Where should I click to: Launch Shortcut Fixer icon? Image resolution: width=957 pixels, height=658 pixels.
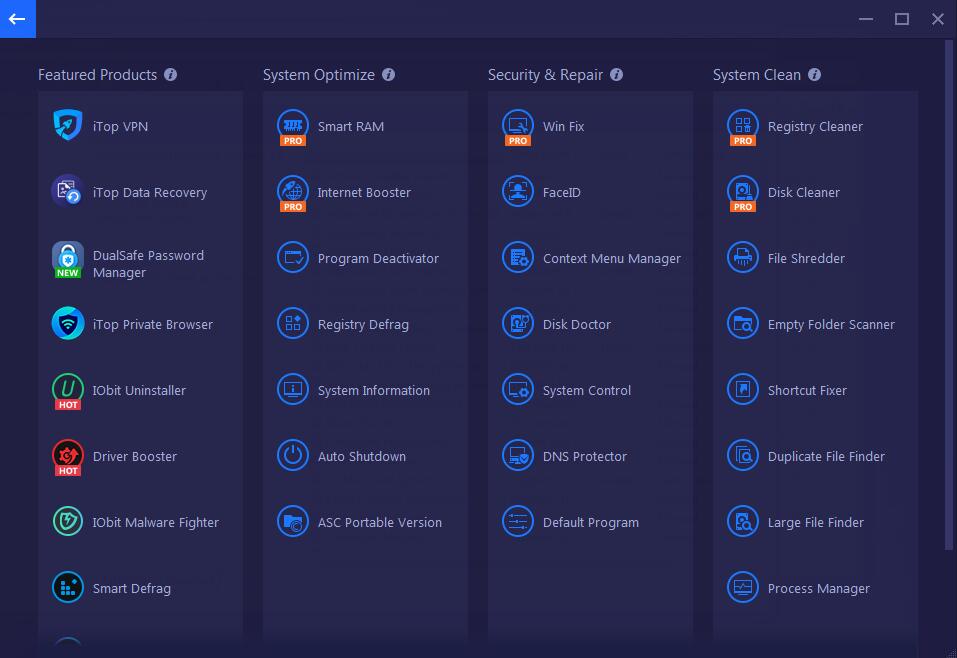[743, 389]
